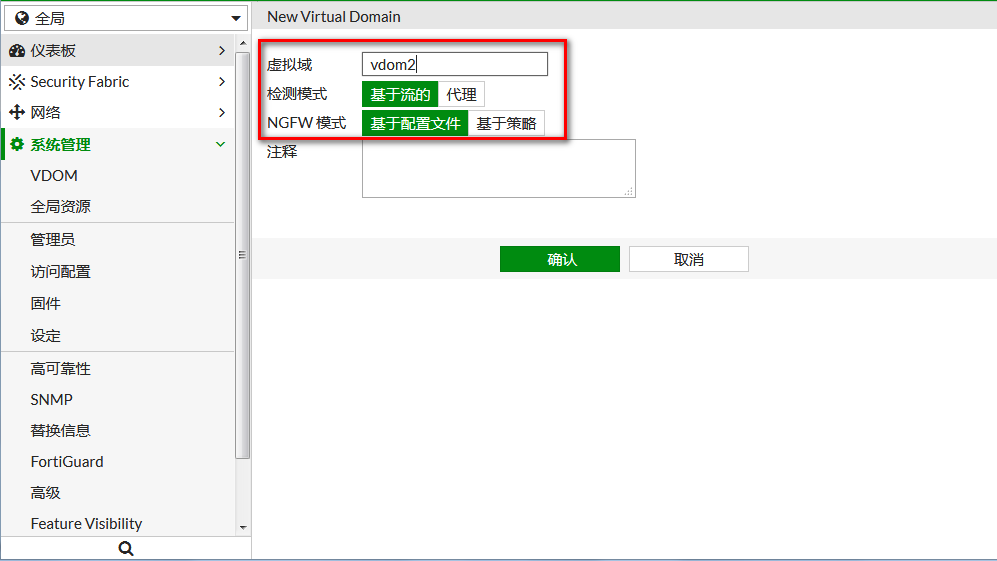Open the VDOM menu item
The image size is (997, 561).
[54, 176]
